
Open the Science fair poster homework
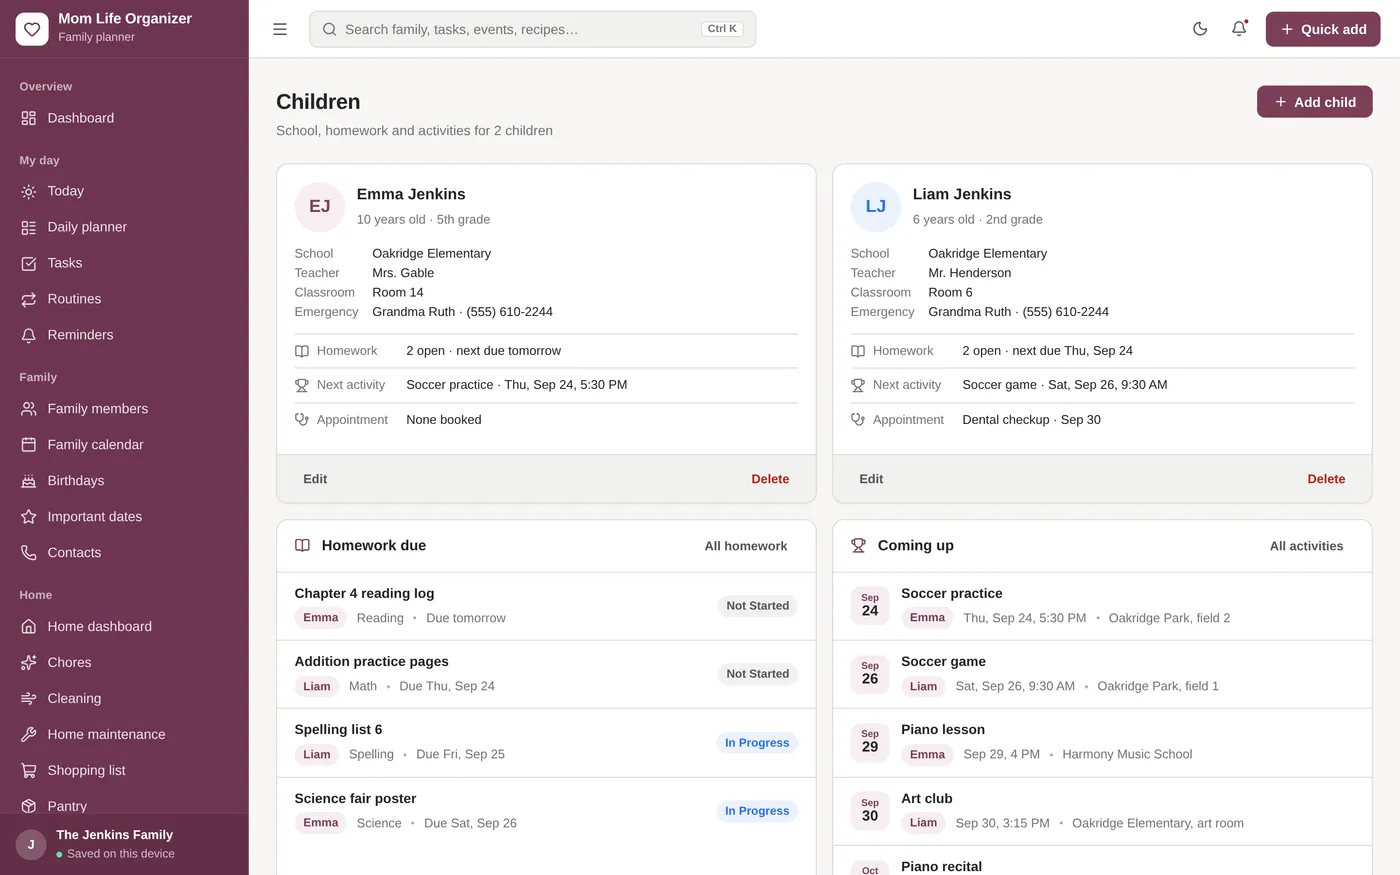[x=546, y=812]
